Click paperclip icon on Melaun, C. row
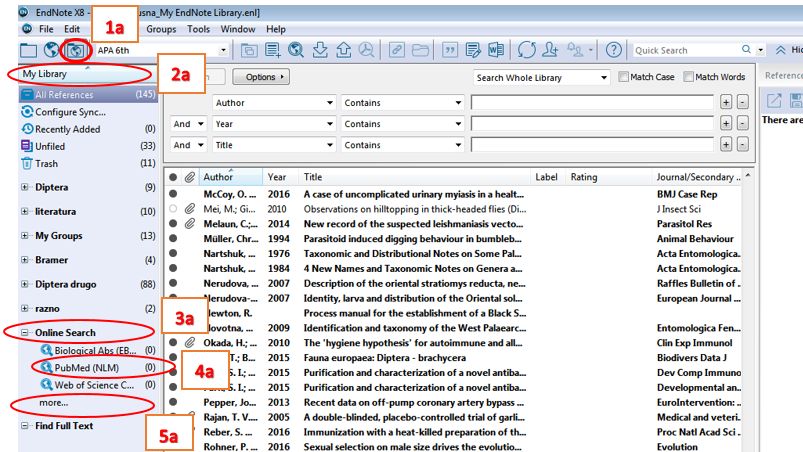803x452 pixels. coord(189,224)
